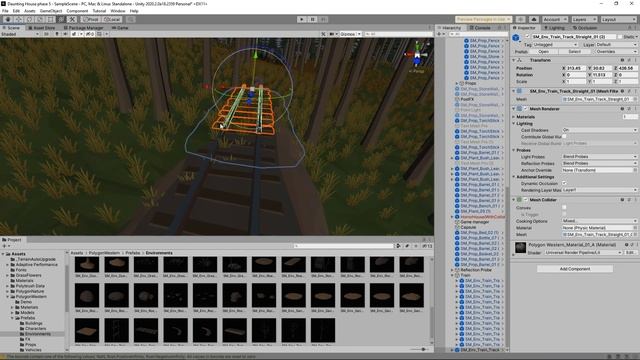Open the scene camera settings icon
Viewport: 640px width, 360px height.
tap(333, 34)
